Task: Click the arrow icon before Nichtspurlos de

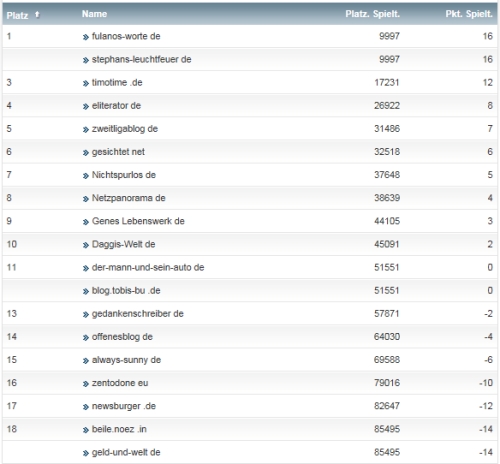Action: click(86, 176)
